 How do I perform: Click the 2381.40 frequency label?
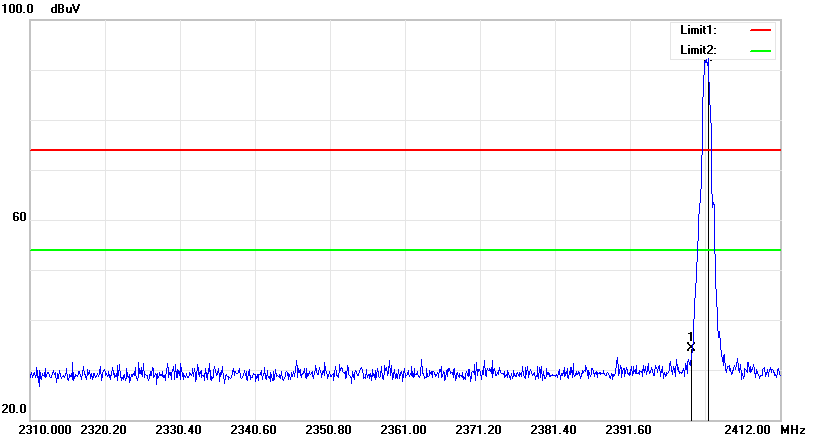[x=553, y=430]
